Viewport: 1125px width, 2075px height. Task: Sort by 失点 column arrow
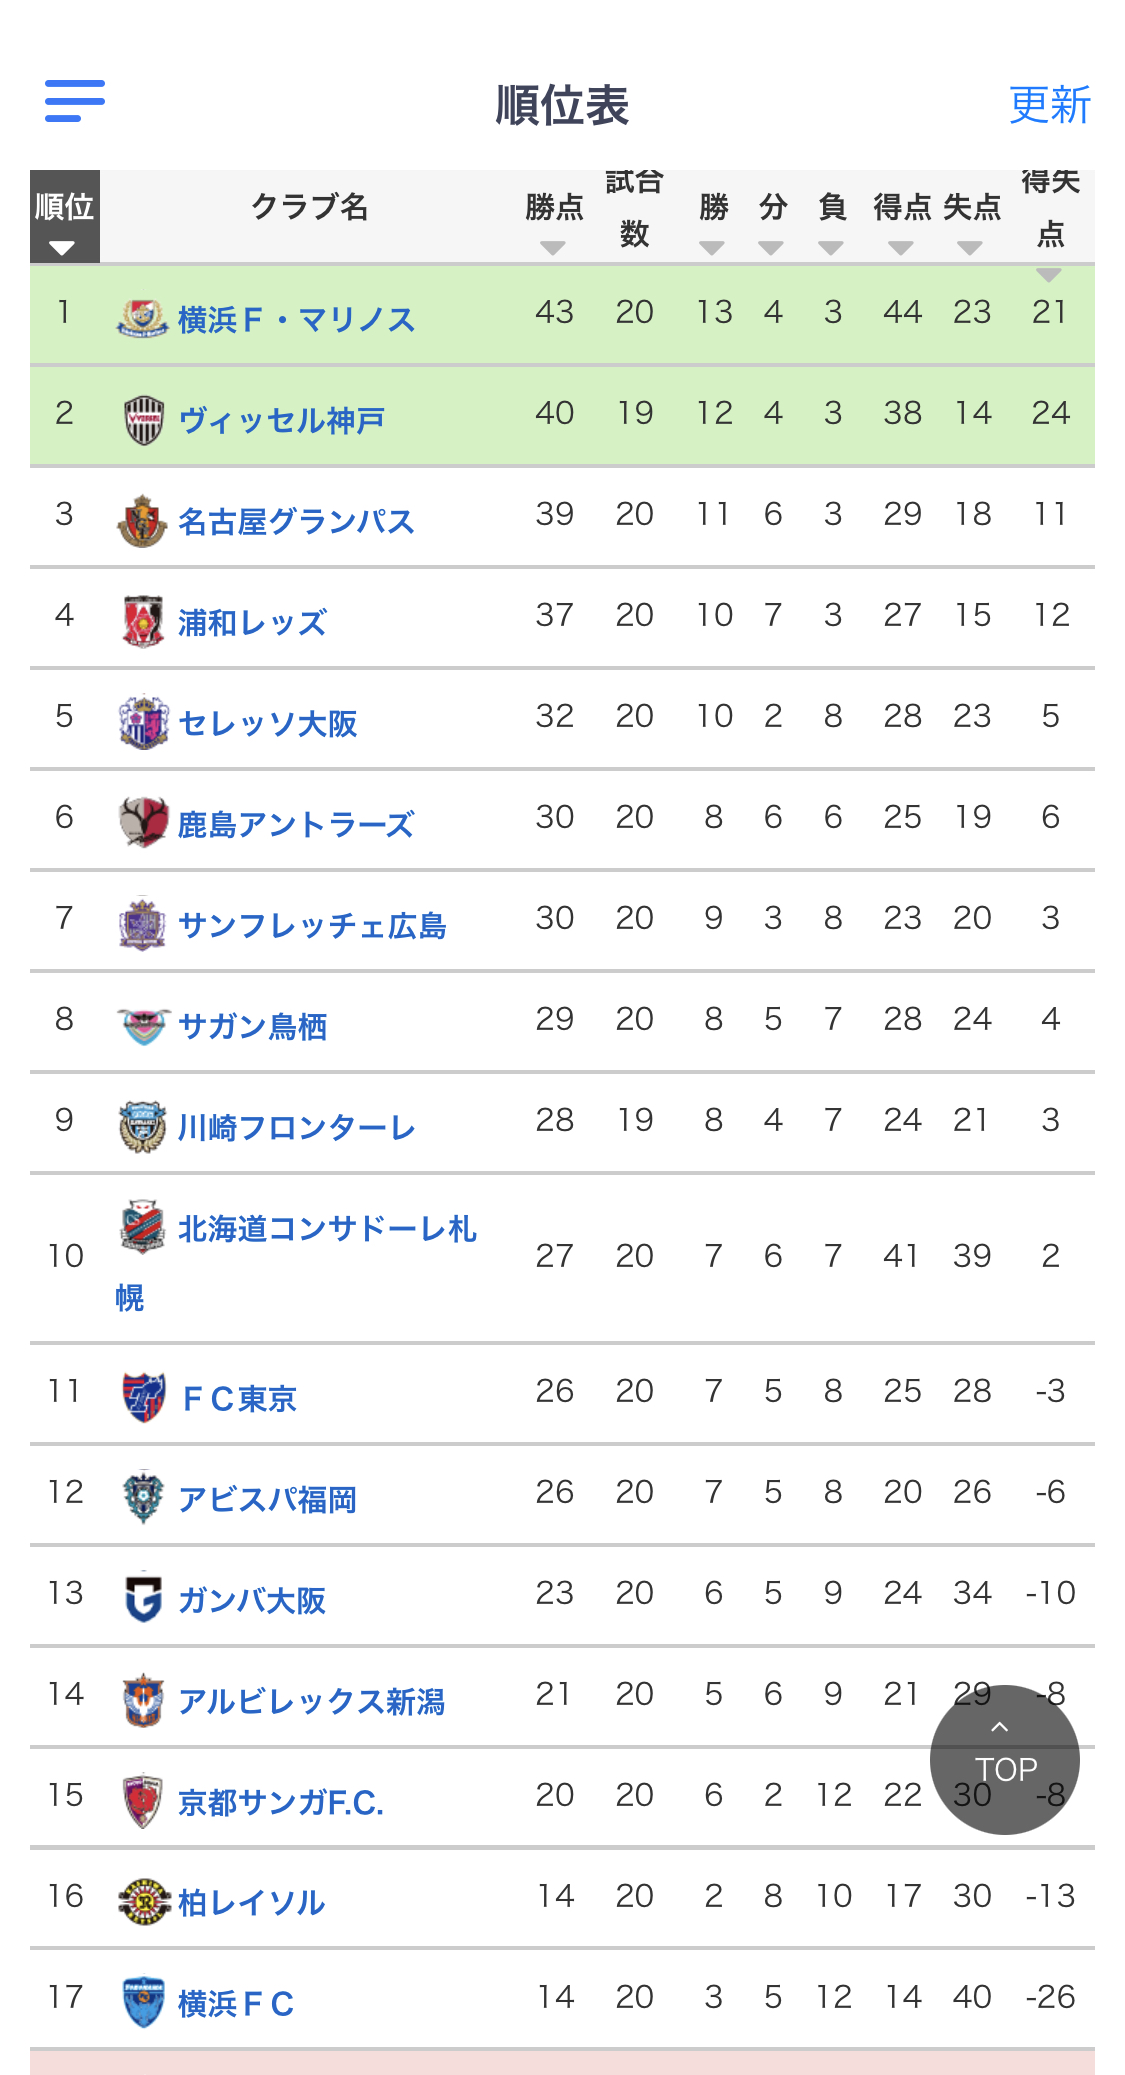tap(970, 247)
